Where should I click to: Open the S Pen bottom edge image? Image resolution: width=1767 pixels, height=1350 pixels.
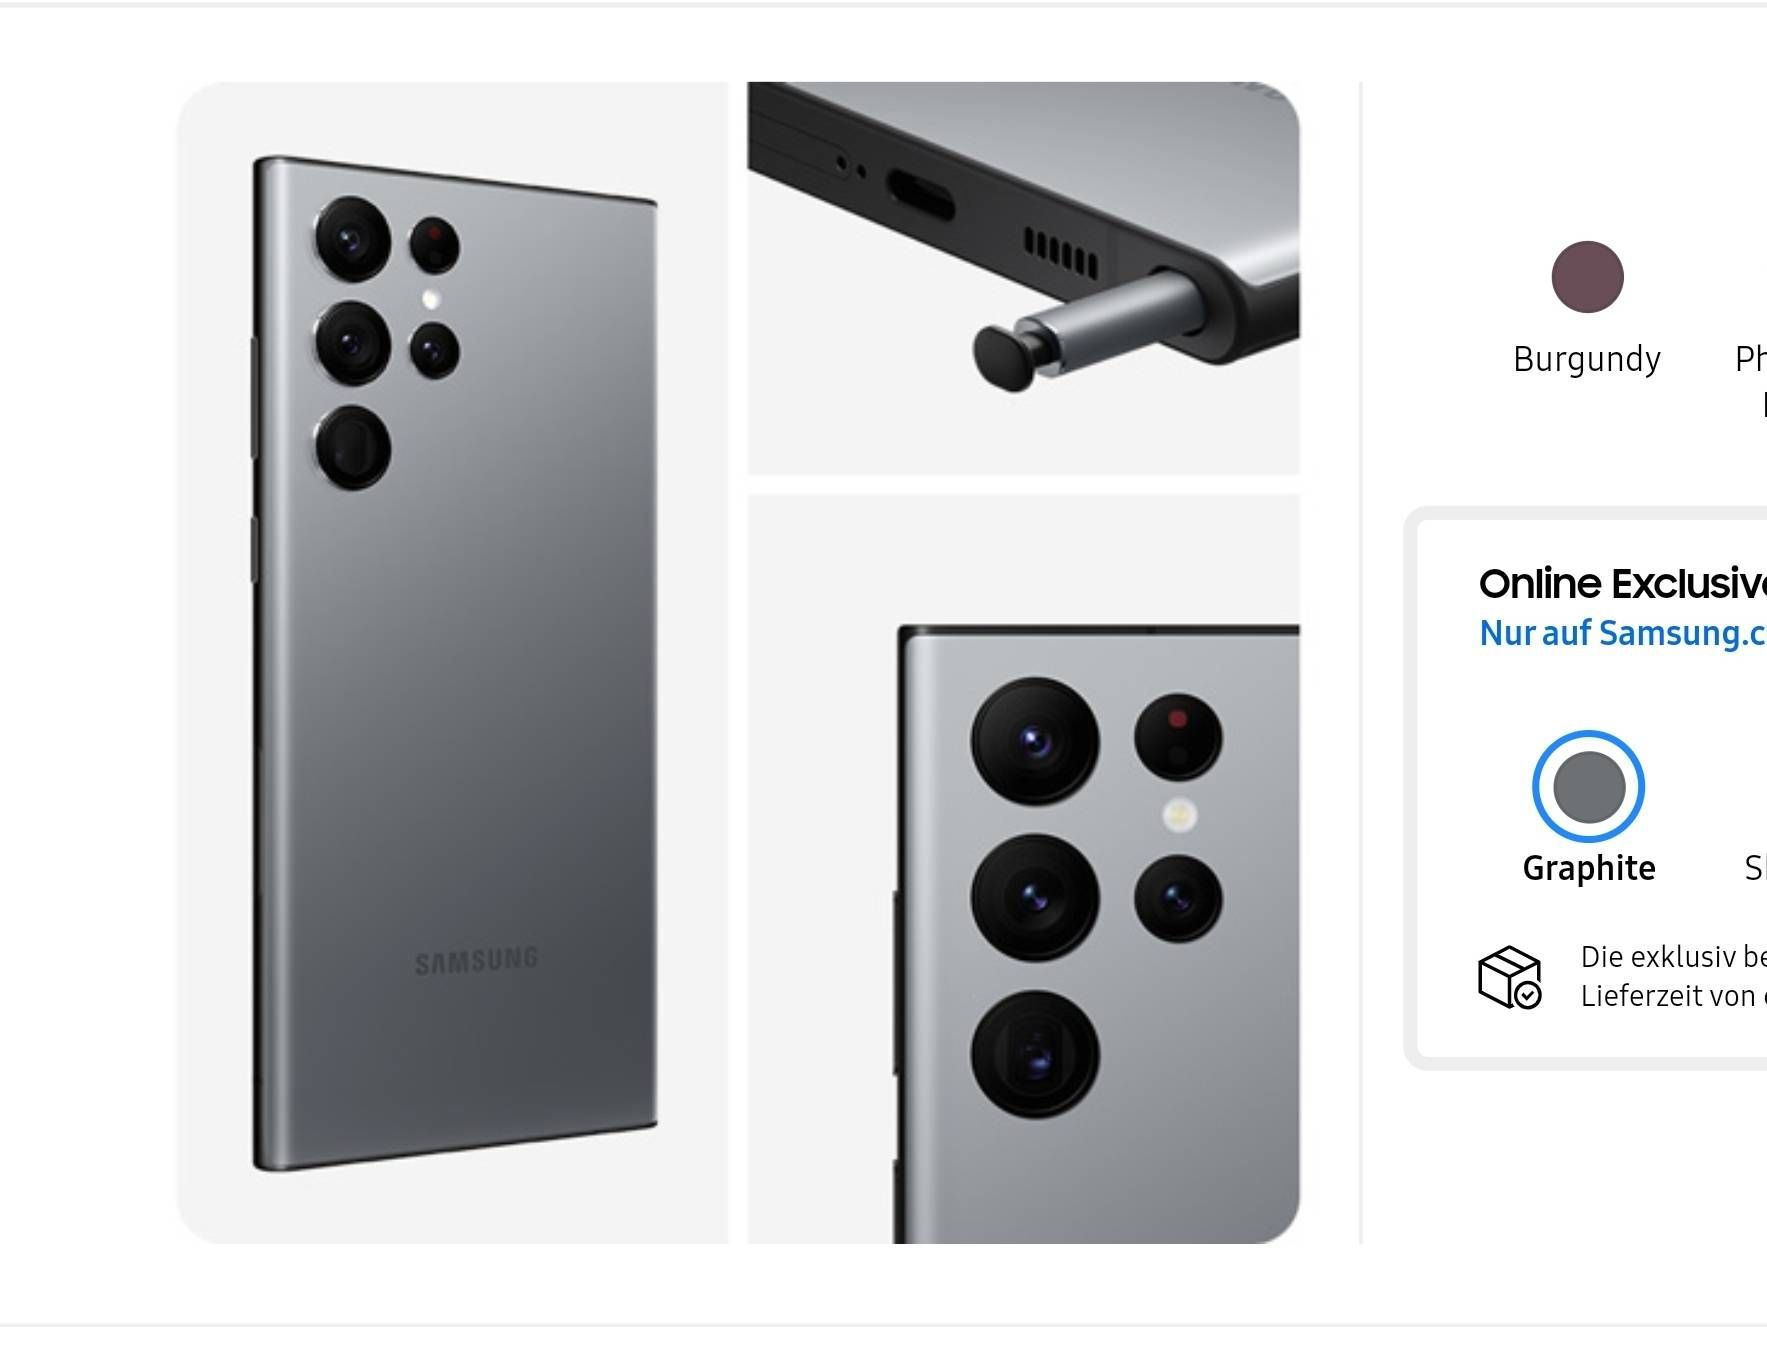(x=1023, y=278)
